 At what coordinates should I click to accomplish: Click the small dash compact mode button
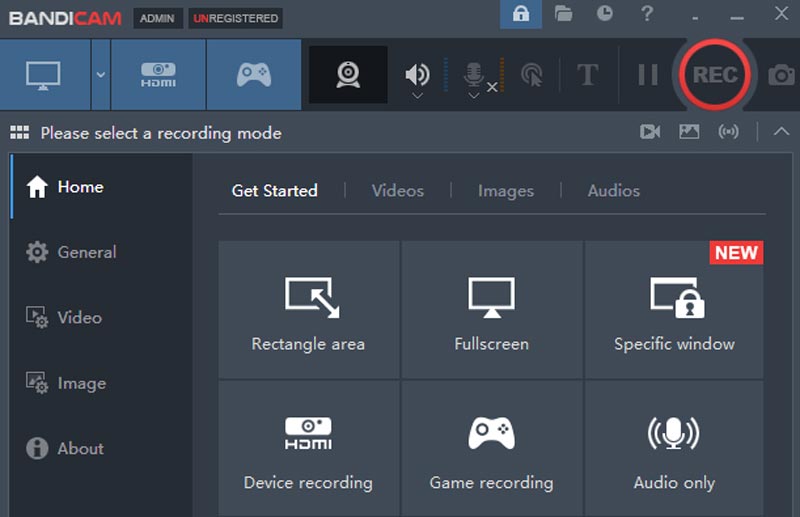[x=695, y=16]
